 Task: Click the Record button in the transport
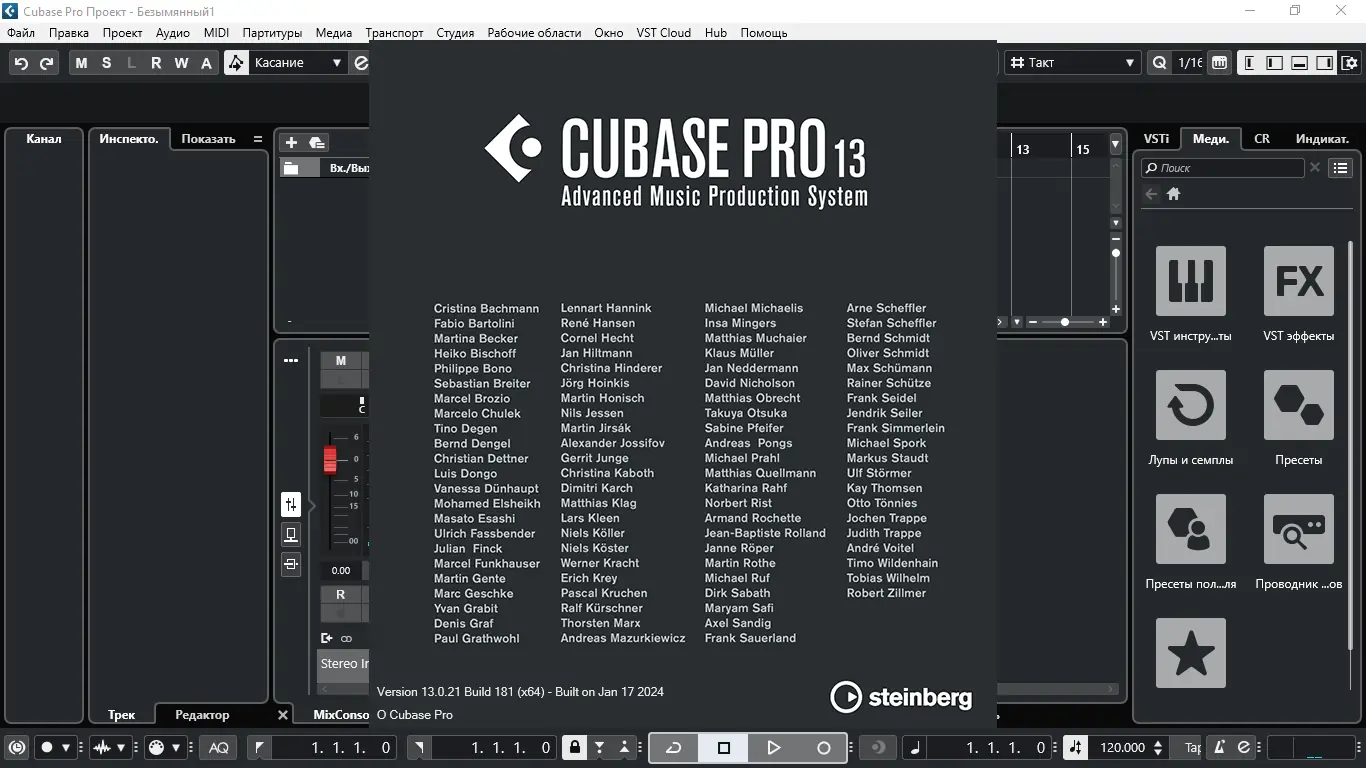pyautogui.click(x=824, y=747)
